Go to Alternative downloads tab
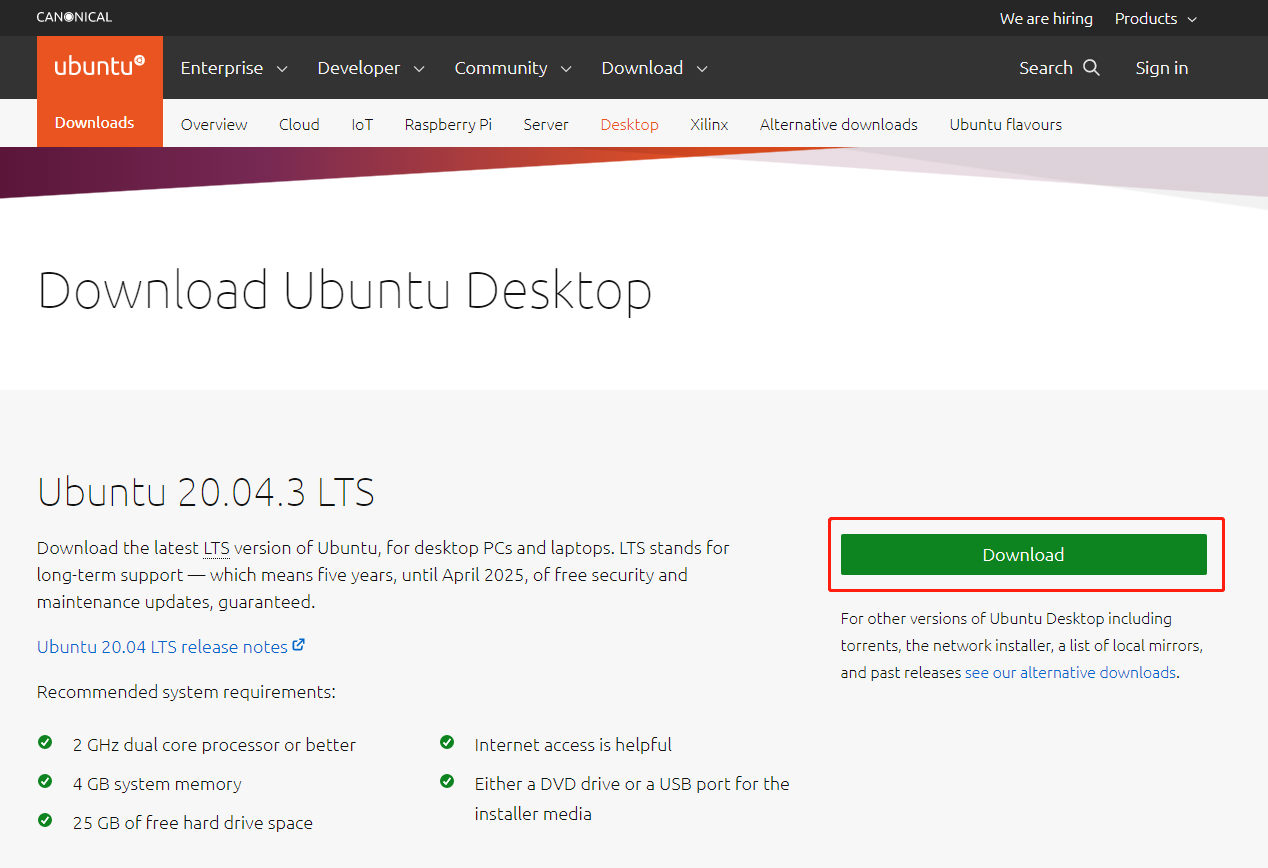 (839, 124)
